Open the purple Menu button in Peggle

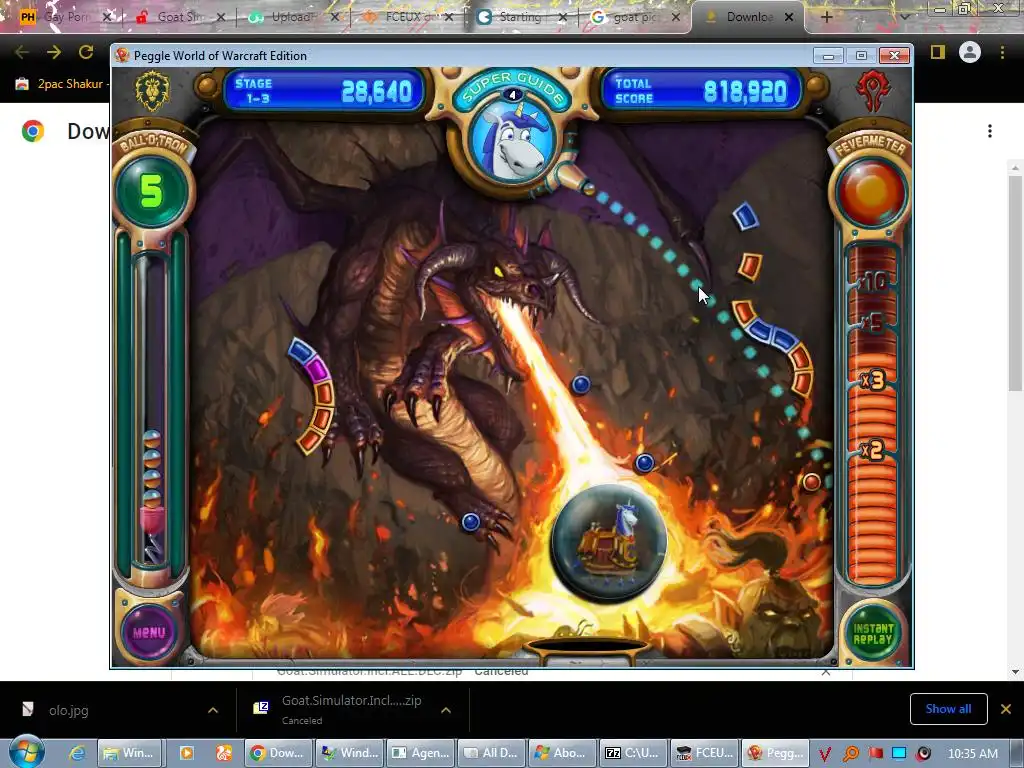tap(149, 632)
